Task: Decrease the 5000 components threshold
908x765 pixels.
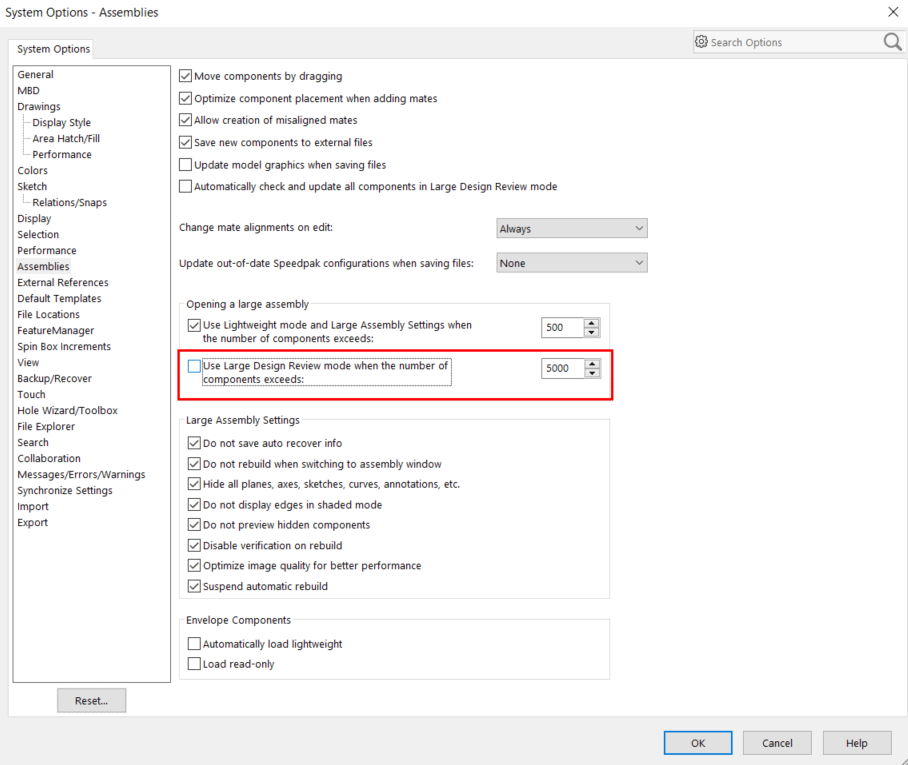Action: (592, 374)
